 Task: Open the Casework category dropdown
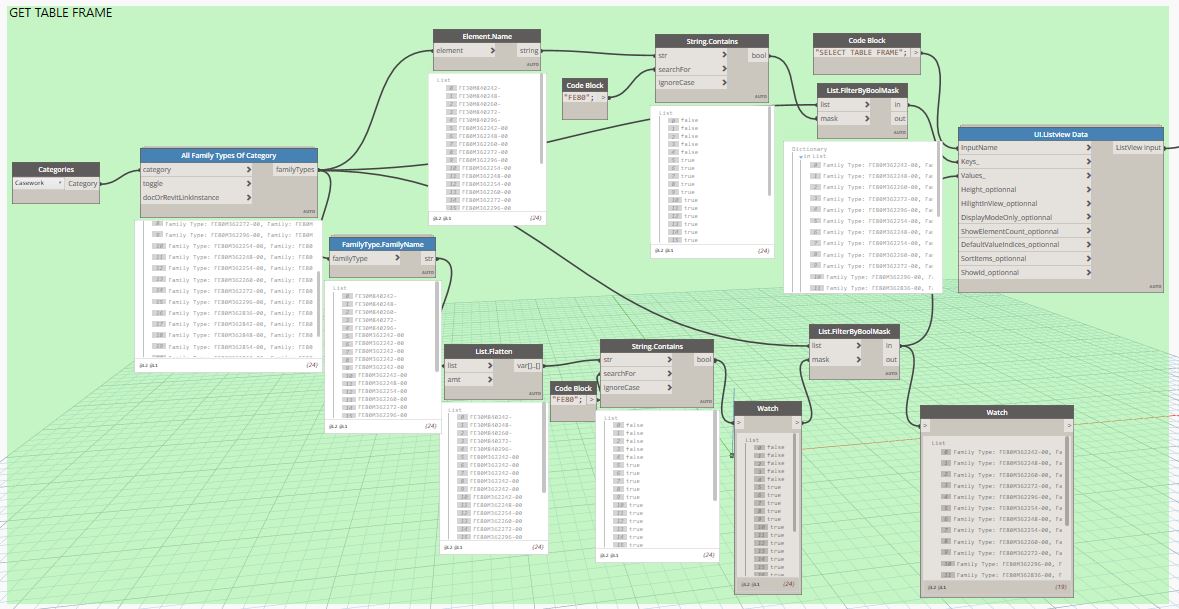[38, 183]
